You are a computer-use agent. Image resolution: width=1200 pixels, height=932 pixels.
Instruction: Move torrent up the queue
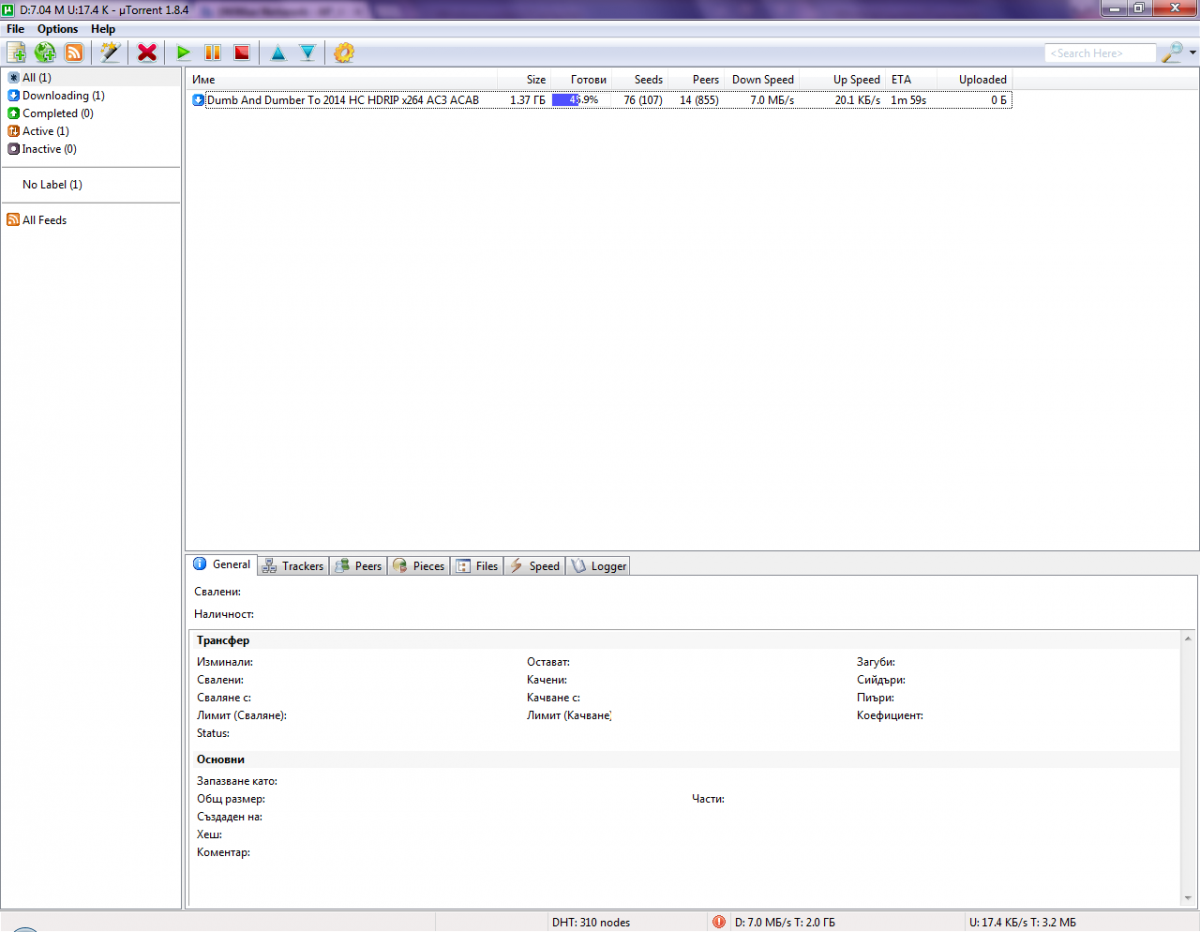coord(278,53)
